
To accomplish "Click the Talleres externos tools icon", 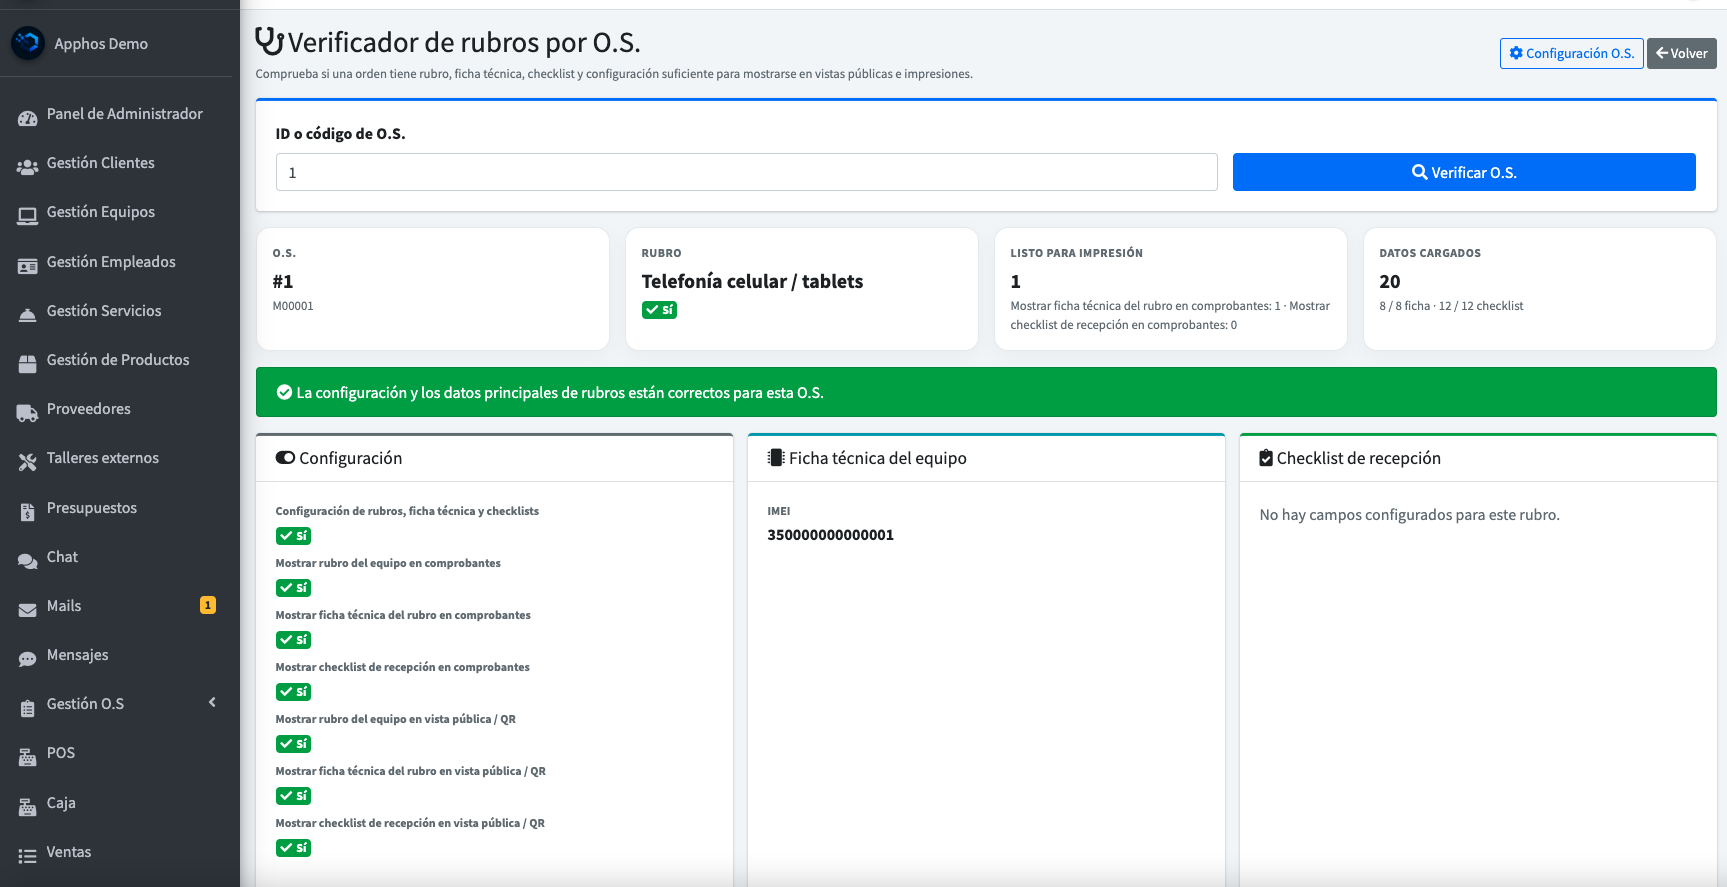I will tap(28, 462).
